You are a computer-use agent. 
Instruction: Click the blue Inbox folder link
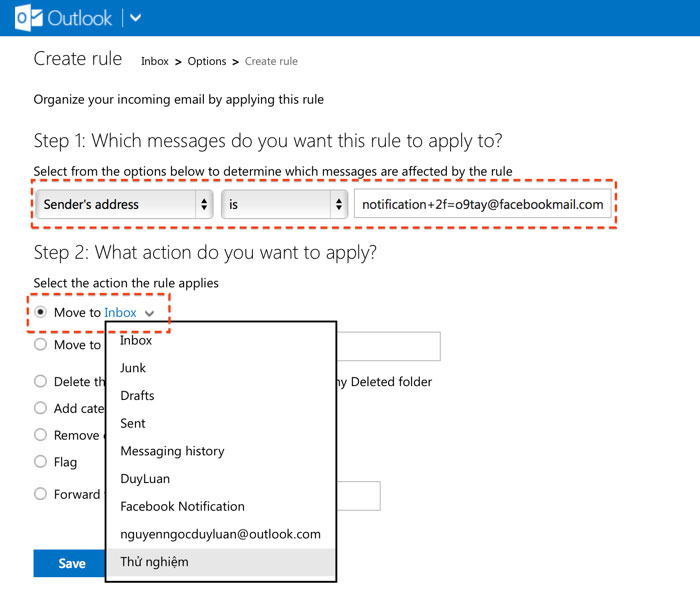[120, 312]
